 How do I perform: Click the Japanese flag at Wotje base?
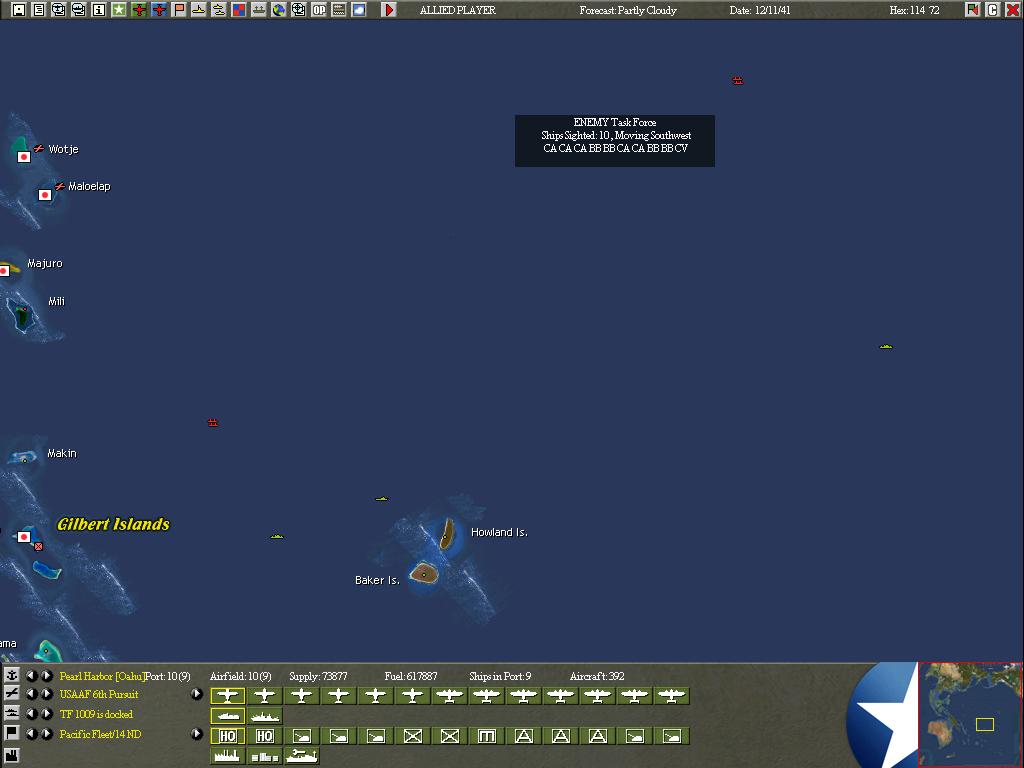24,157
